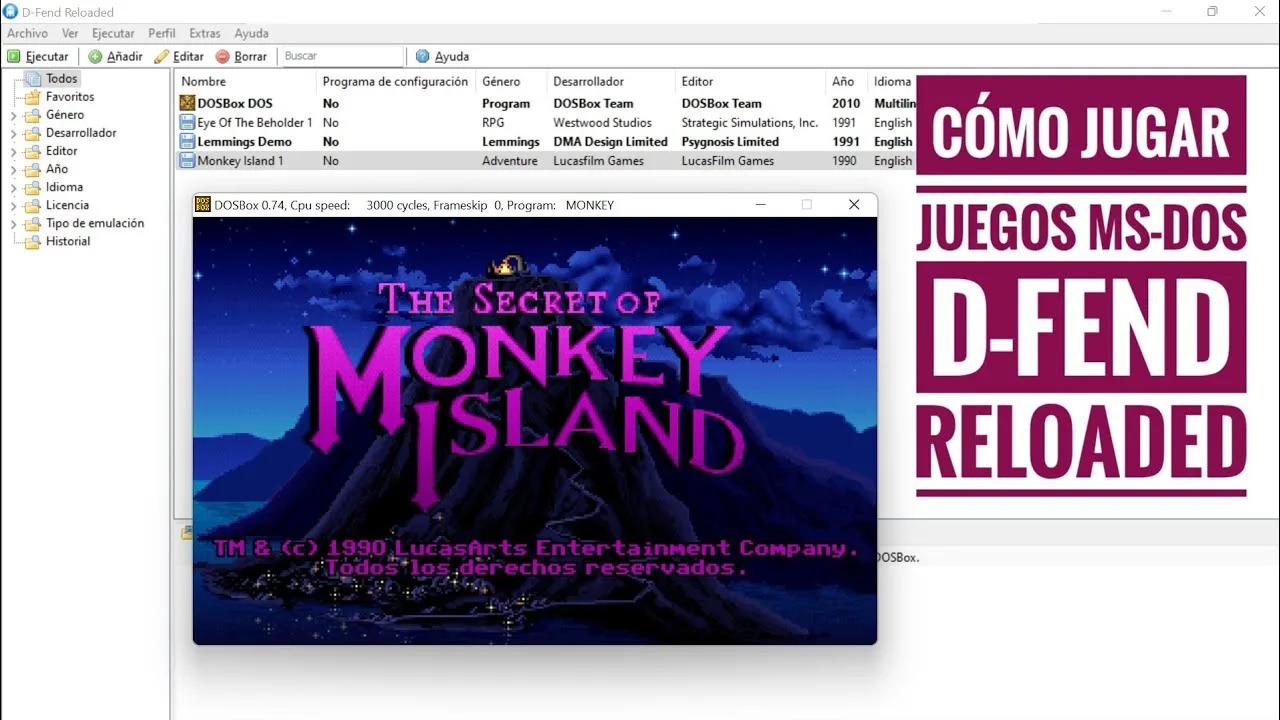
Task: Click the Monkey Island game screen in DOSBox
Action: (x=535, y=430)
